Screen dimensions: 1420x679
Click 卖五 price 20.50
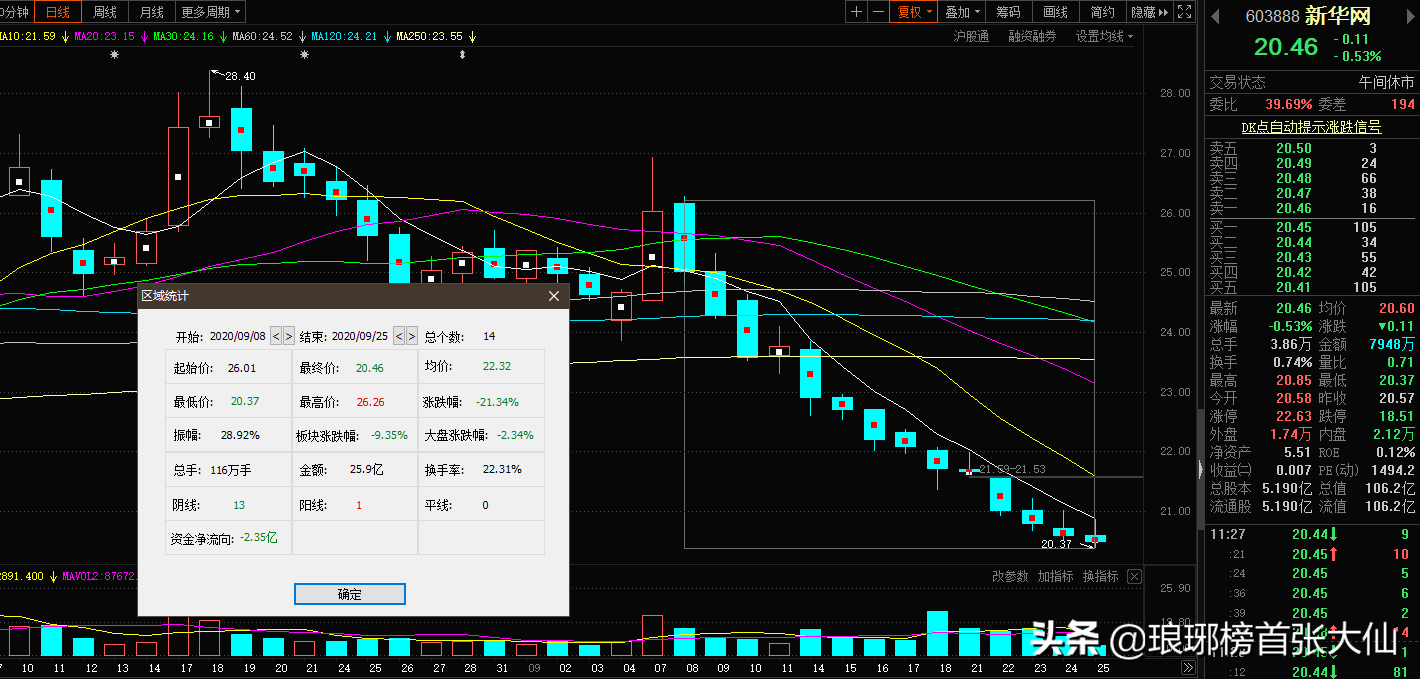coord(1293,148)
